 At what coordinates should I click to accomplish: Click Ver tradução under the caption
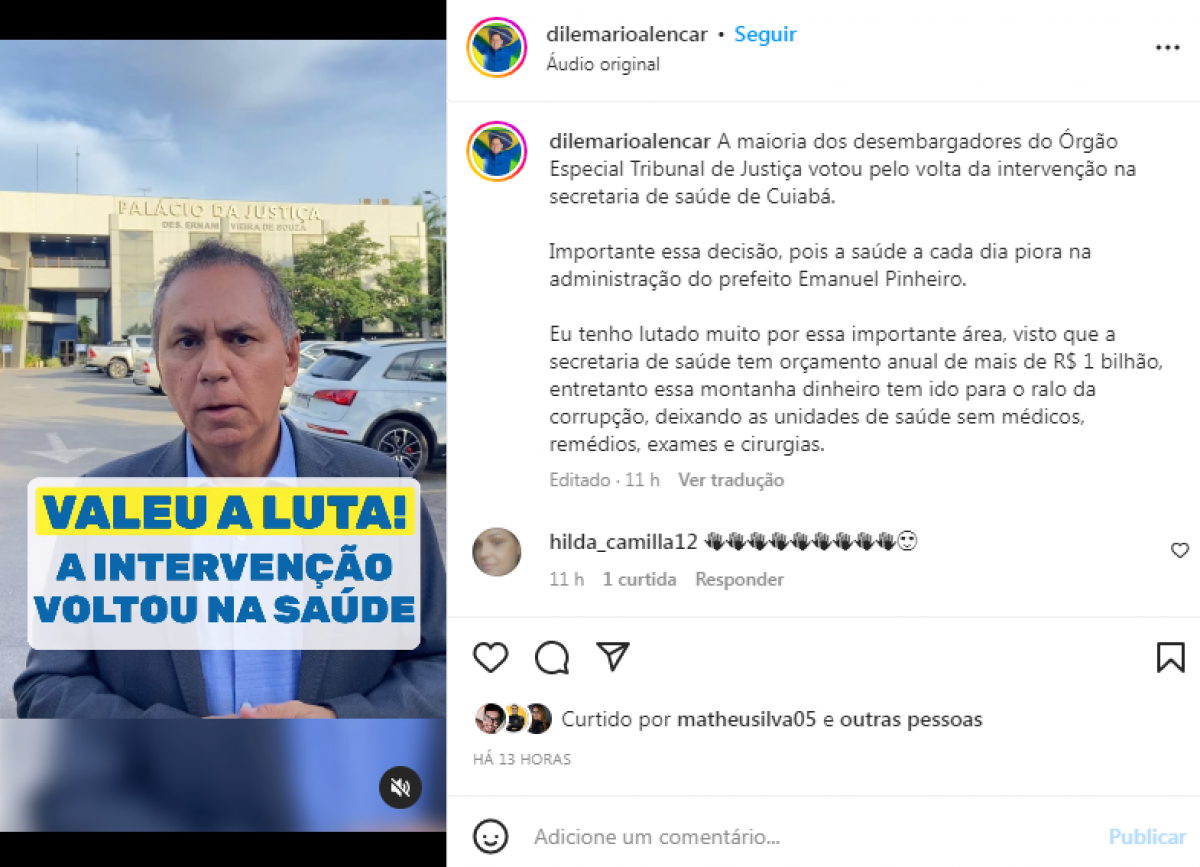731,480
